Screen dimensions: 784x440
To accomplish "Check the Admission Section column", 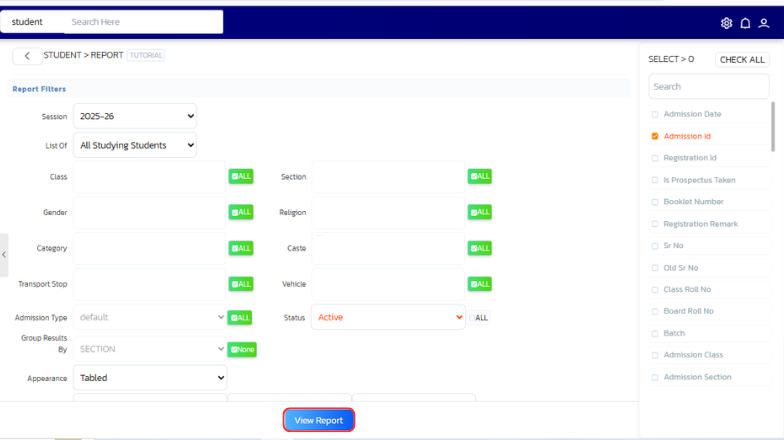I will click(654, 378).
